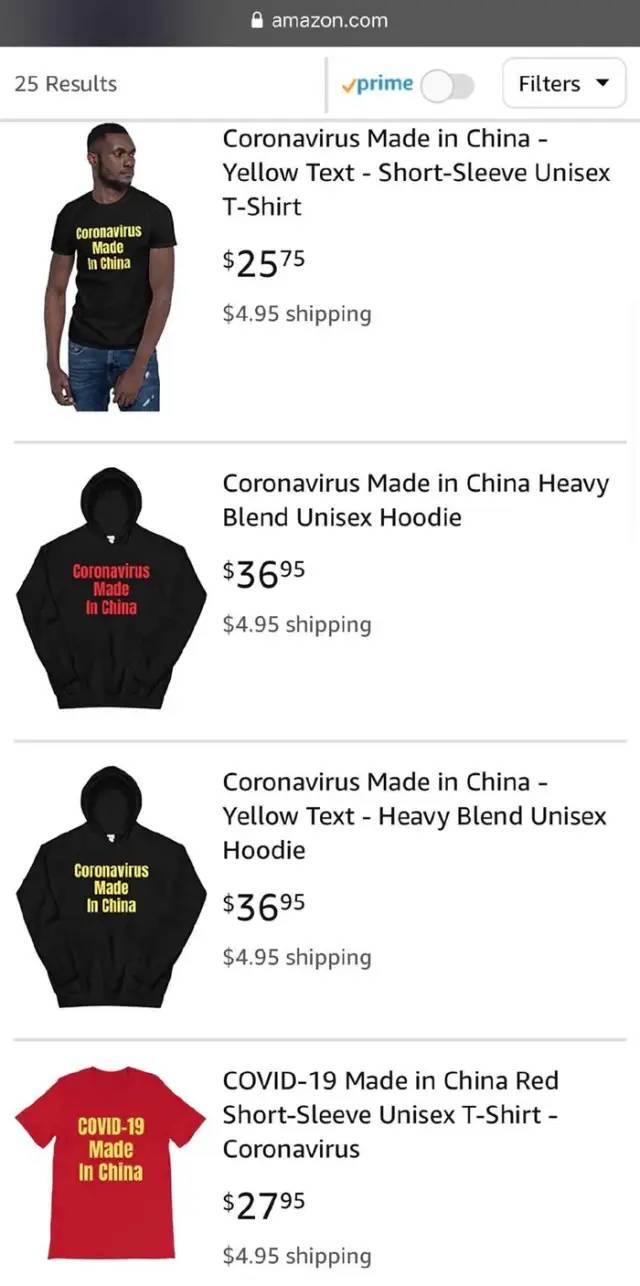Image resolution: width=640 pixels, height=1286 pixels.
Task: Click shipping text under first T-shirt
Action: click(x=296, y=314)
